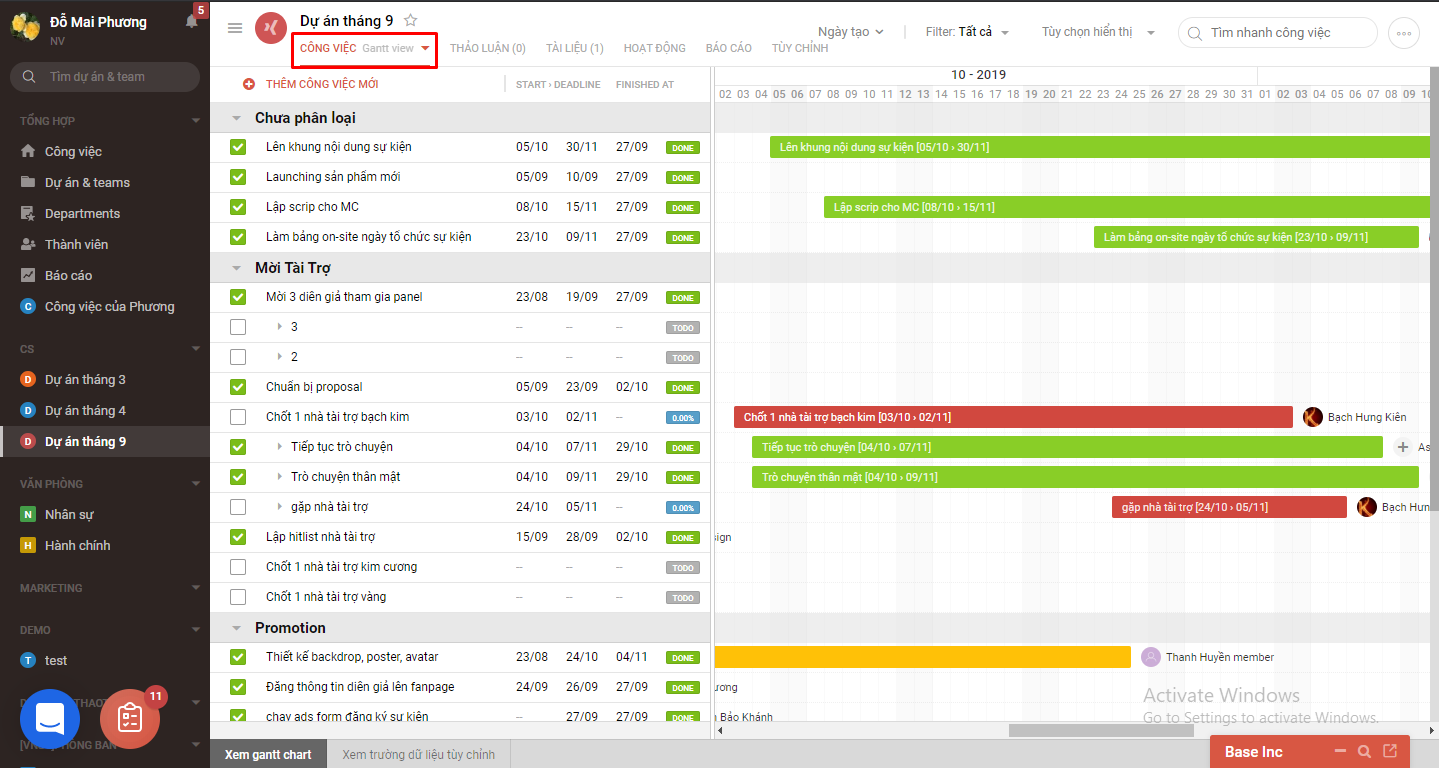
Task: Open the Ngày tạo sort dropdown
Action: point(851,32)
